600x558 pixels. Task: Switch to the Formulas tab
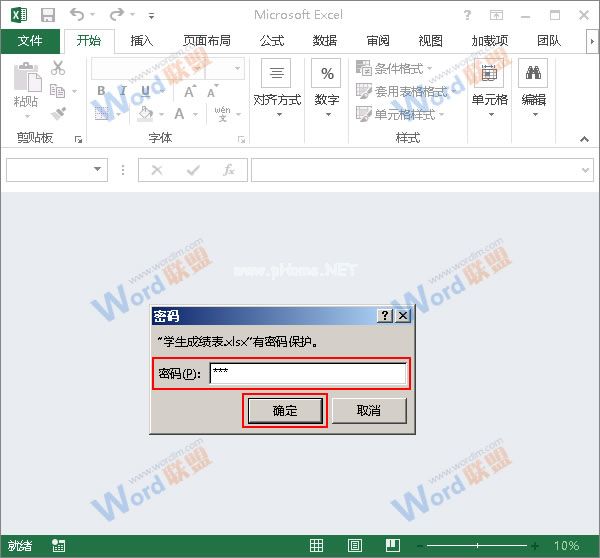click(272, 41)
